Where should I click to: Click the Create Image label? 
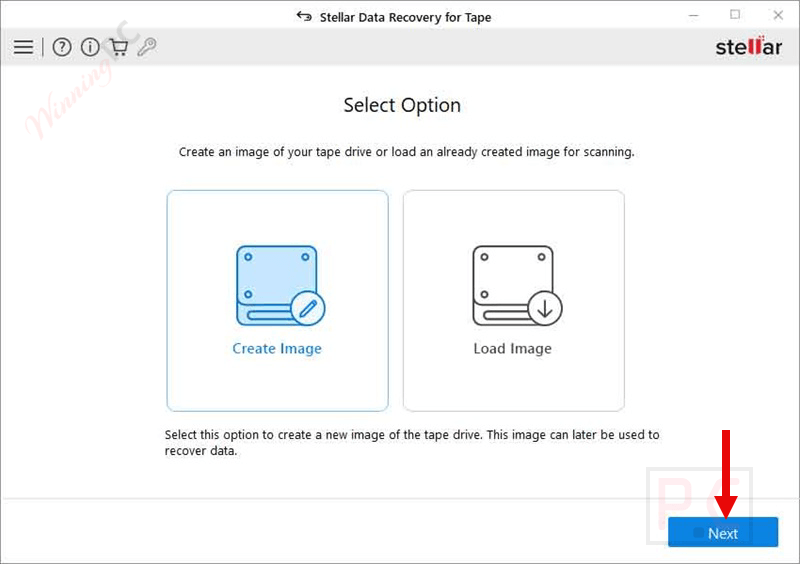tap(277, 349)
